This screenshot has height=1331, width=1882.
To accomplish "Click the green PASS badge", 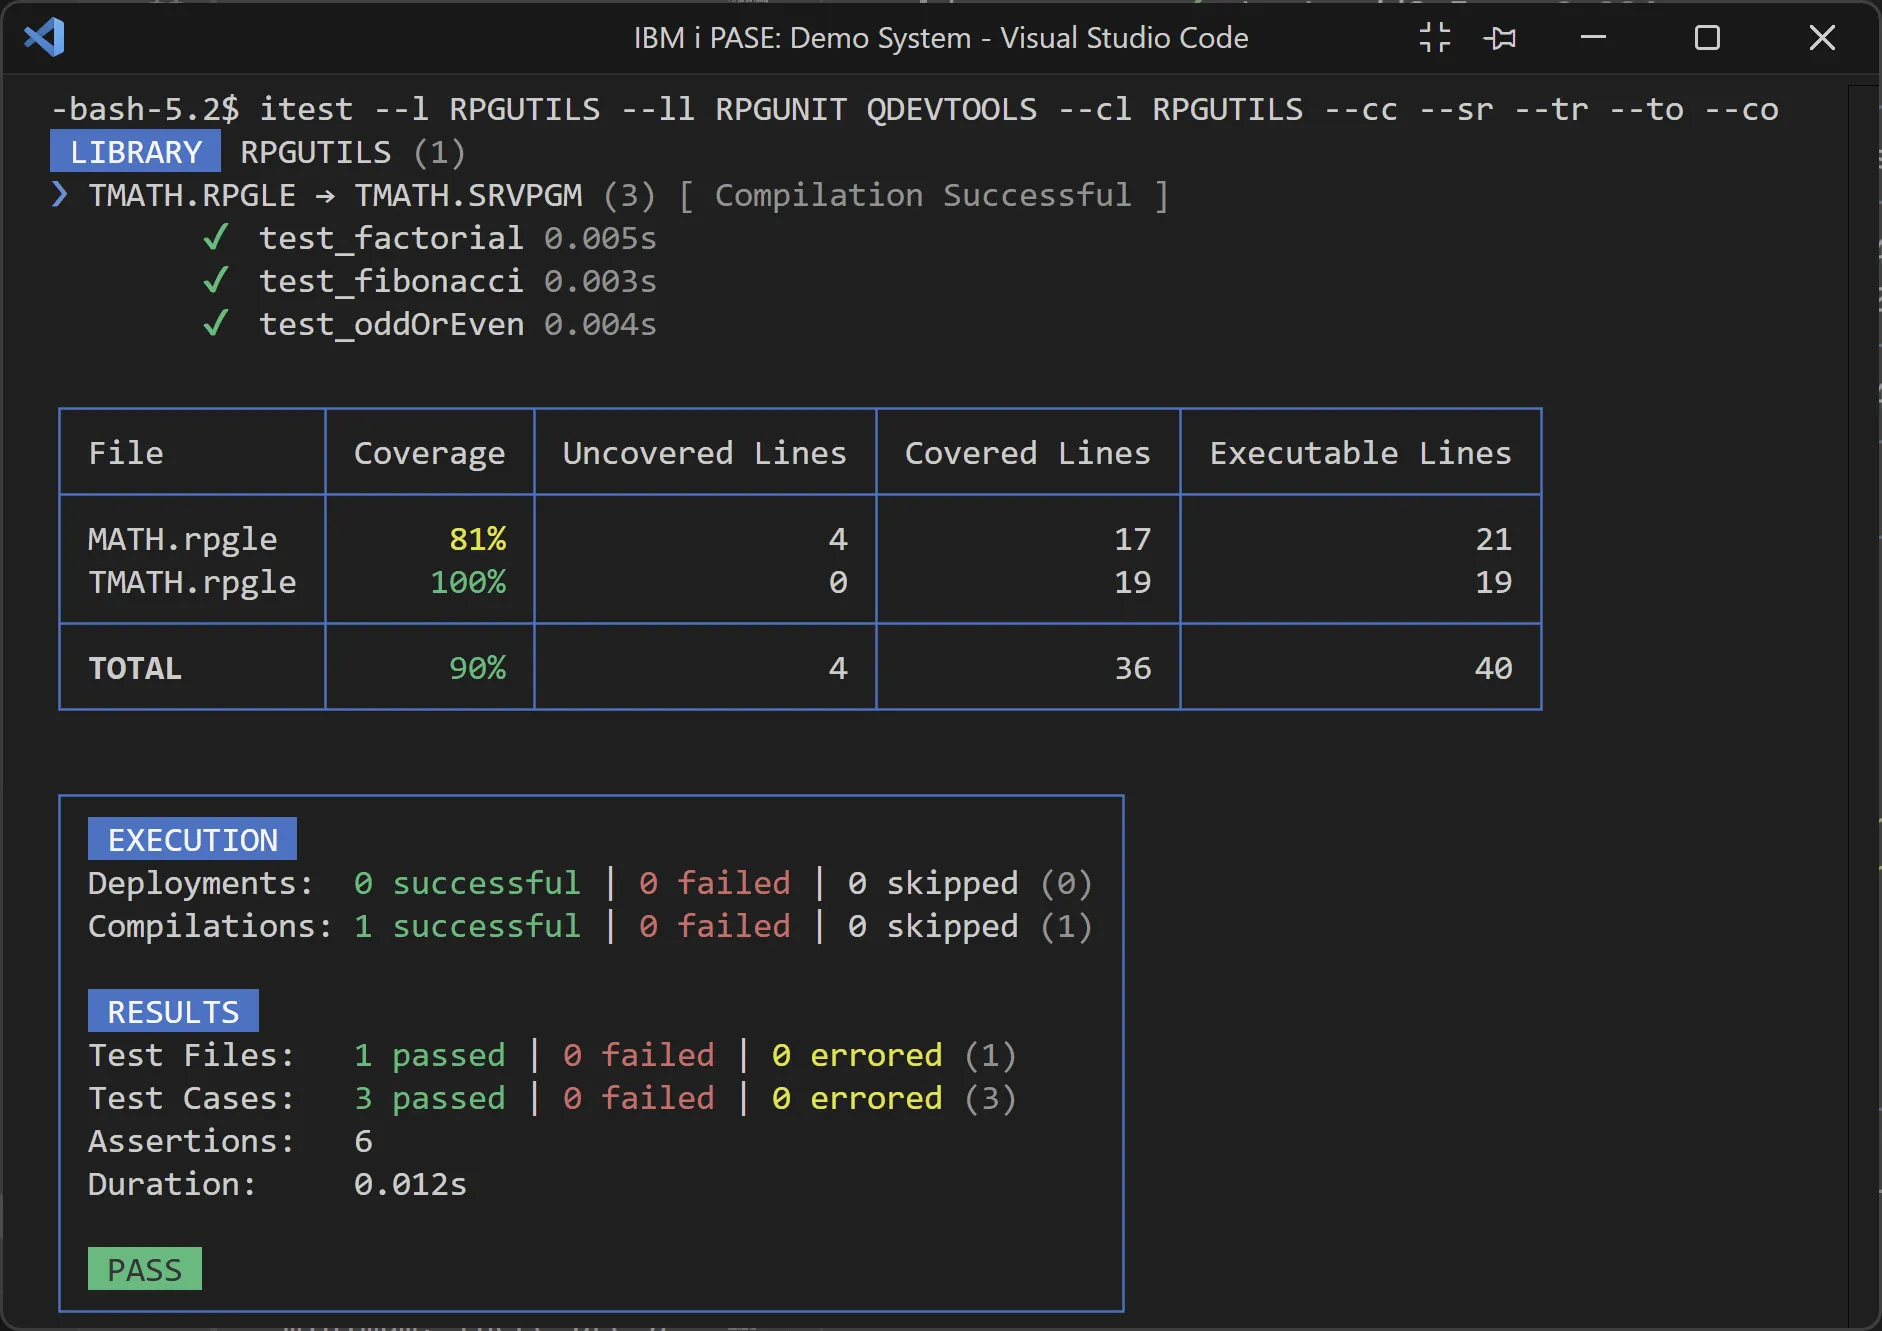I will [x=145, y=1269].
